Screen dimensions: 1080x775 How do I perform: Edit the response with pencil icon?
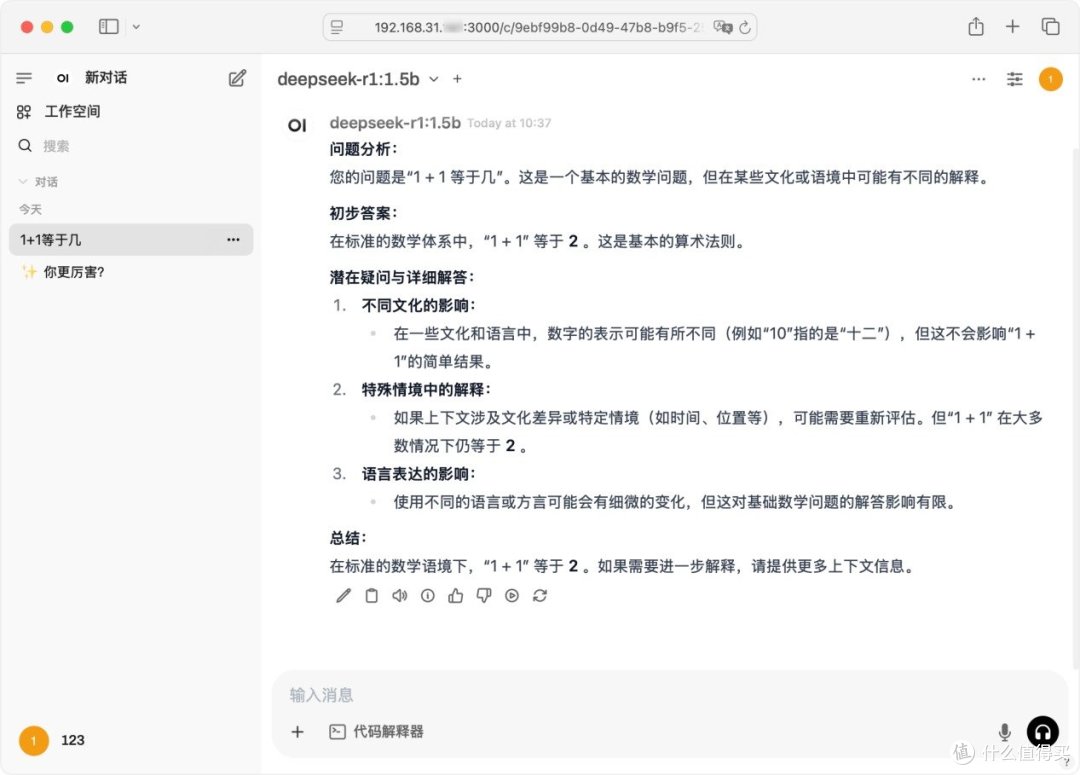point(343,596)
